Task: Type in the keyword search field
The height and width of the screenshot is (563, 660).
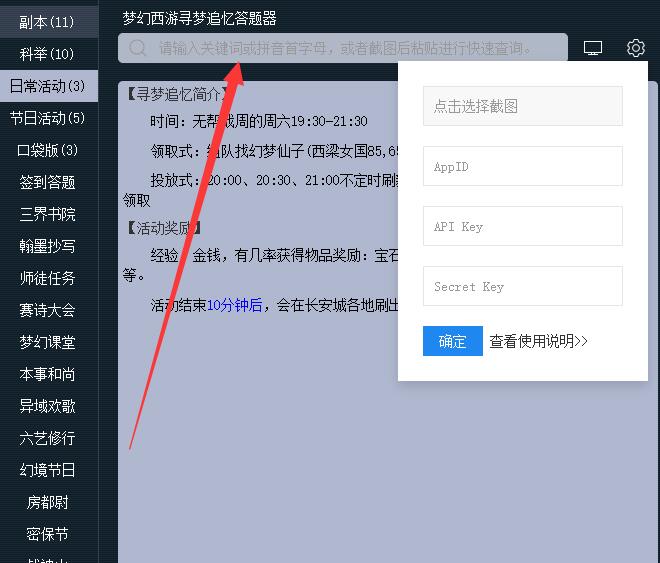Action: 350,48
